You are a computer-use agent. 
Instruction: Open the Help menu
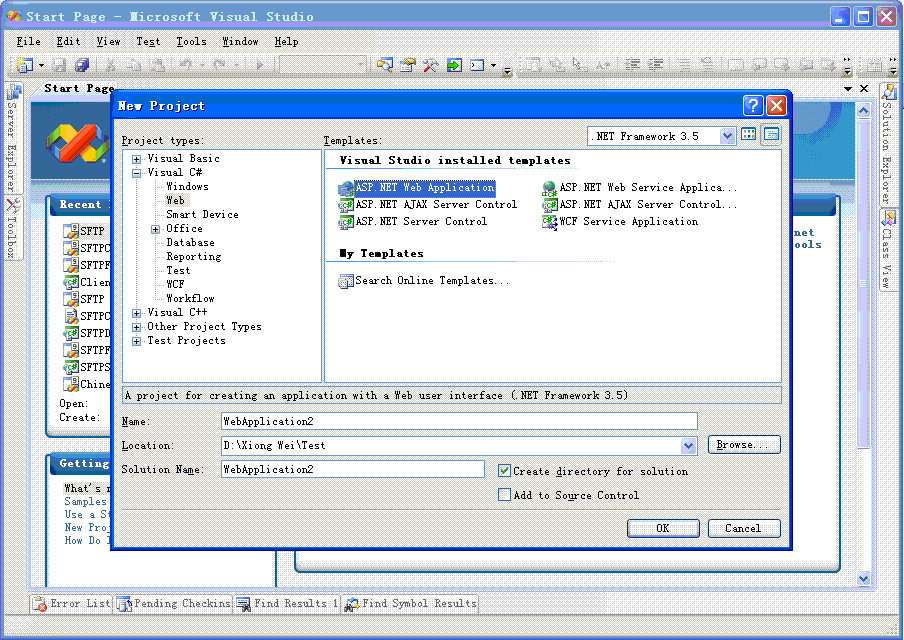(286, 42)
